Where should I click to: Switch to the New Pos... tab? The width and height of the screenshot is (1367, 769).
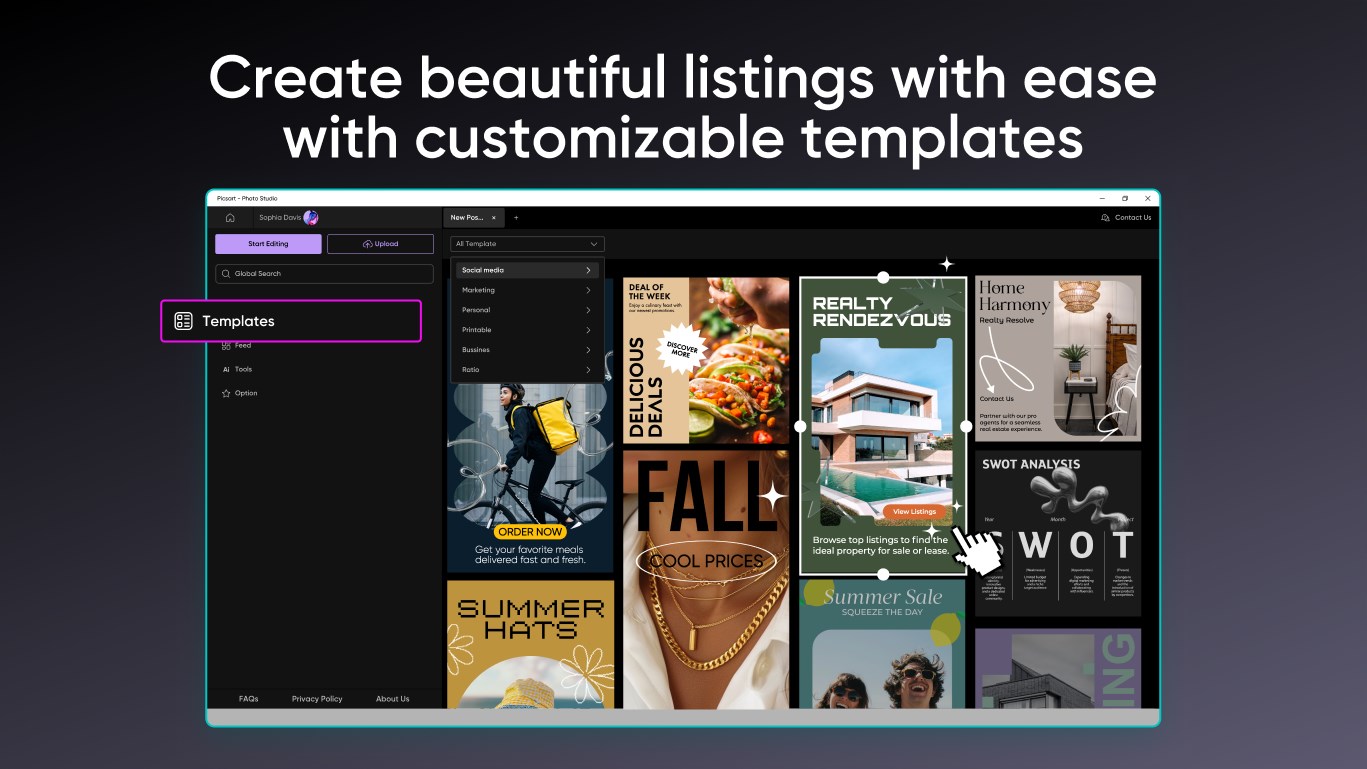468,217
